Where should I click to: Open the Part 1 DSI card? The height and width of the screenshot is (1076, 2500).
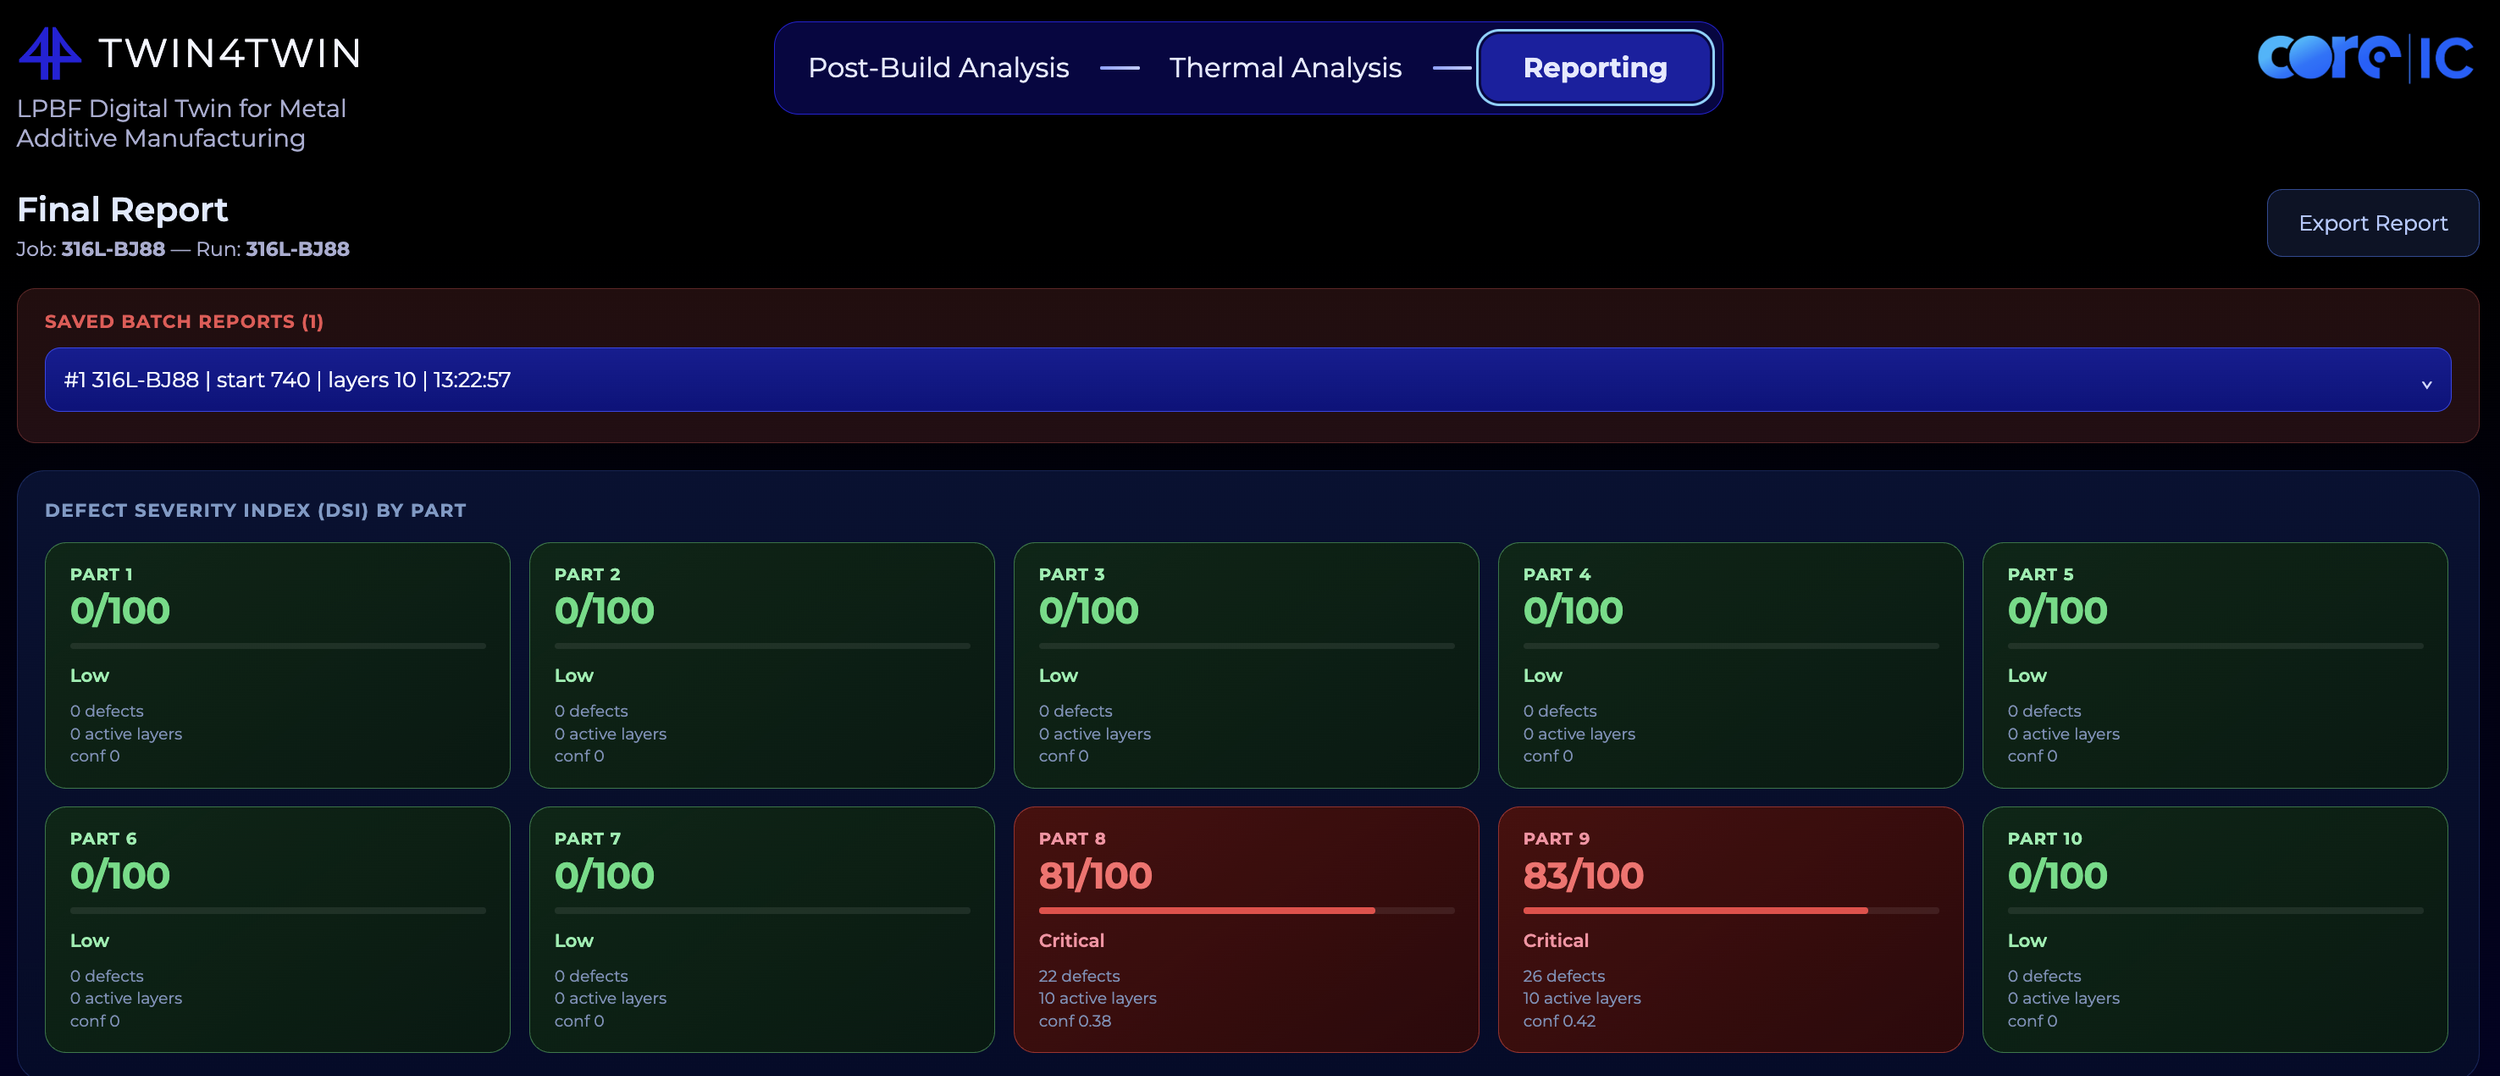278,665
